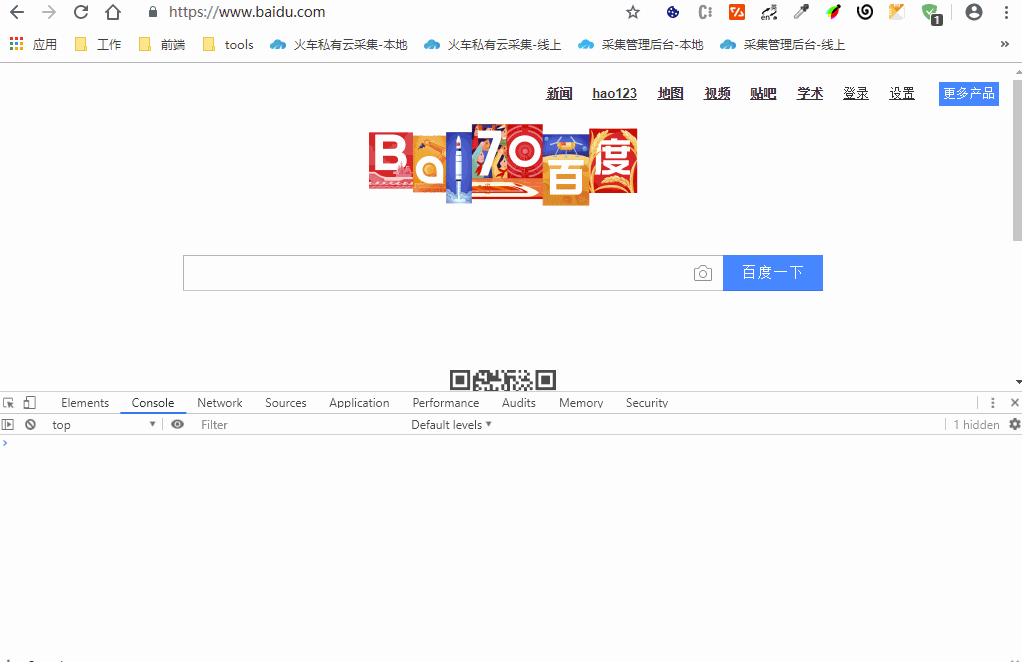The image size is (1022, 662).
Task: Switch to the Elements tab
Action: pyautogui.click(x=85, y=403)
